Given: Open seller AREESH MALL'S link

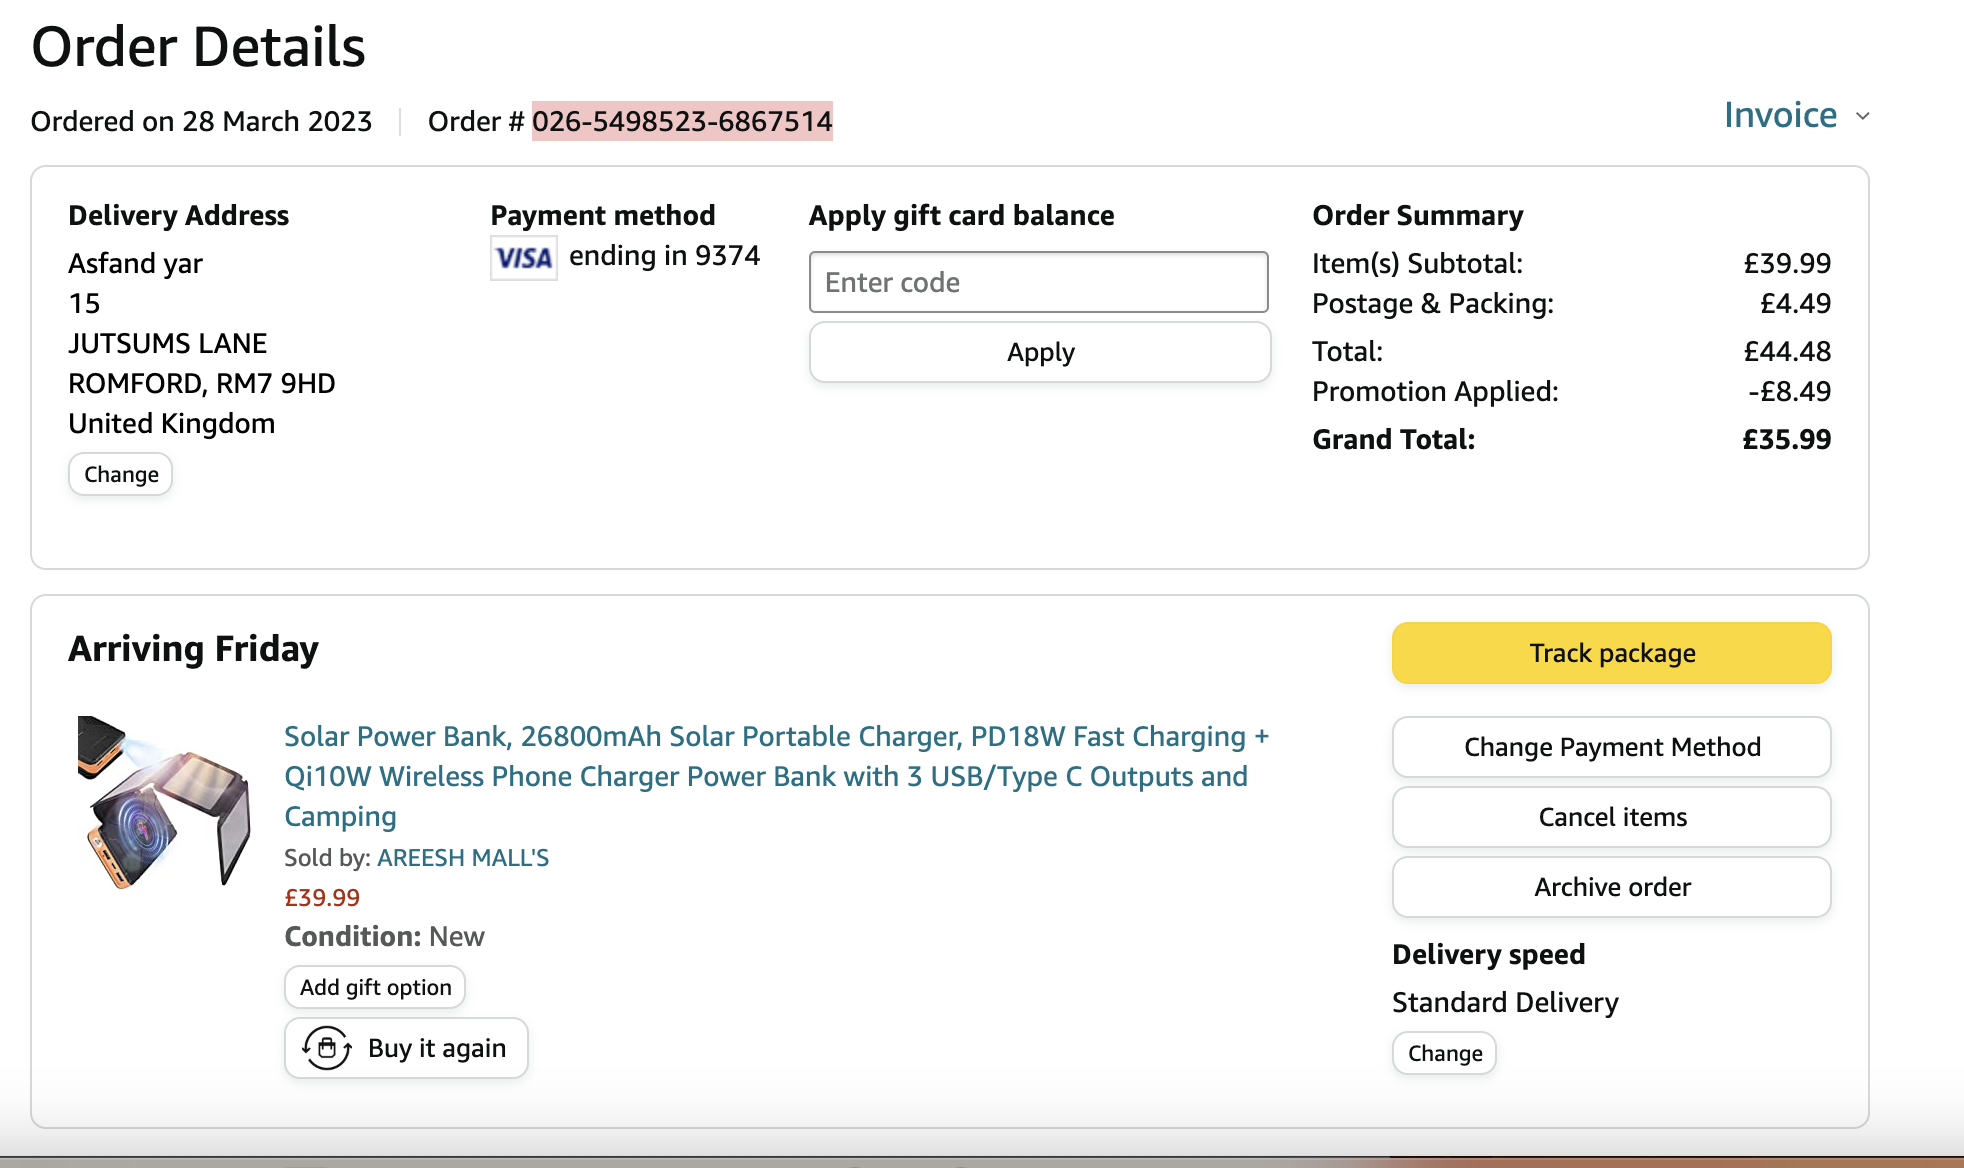Looking at the screenshot, I should pyautogui.click(x=463, y=858).
